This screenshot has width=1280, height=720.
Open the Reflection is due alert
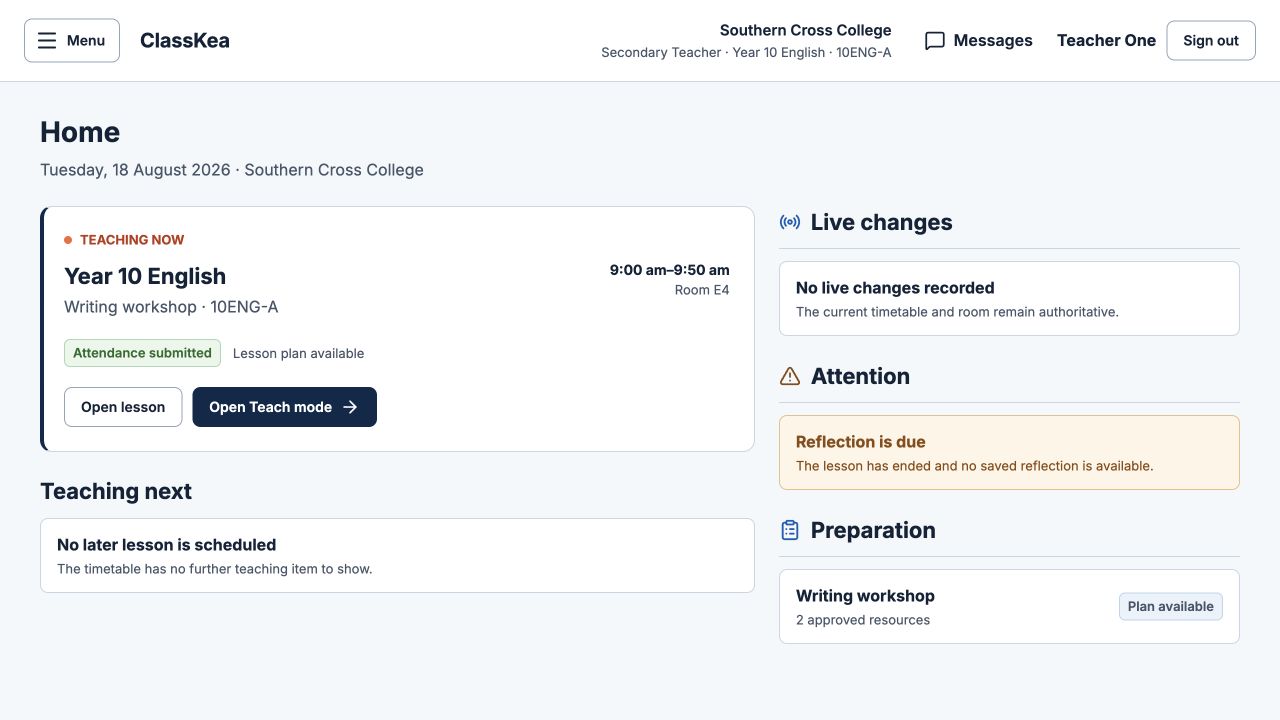(1009, 453)
